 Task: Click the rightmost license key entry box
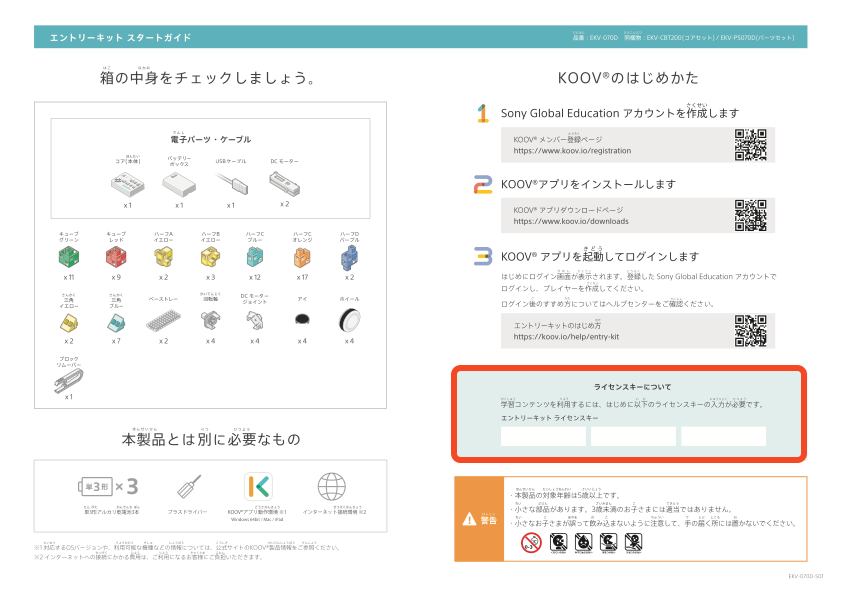(724, 436)
